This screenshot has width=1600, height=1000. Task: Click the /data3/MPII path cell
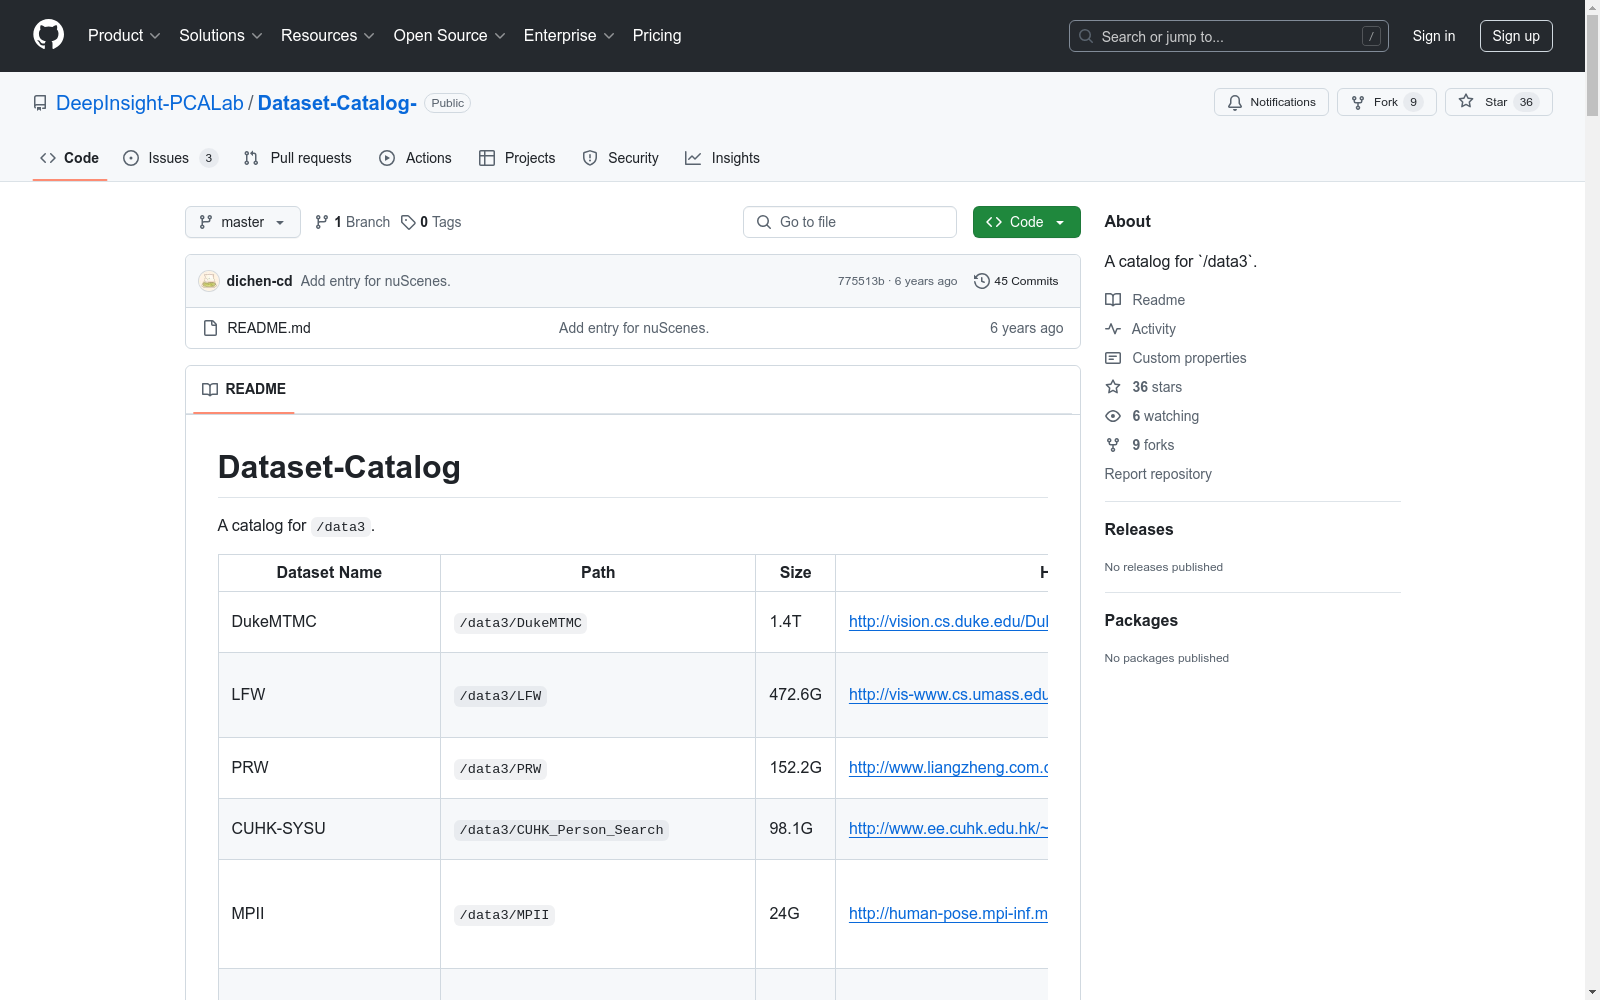598,914
